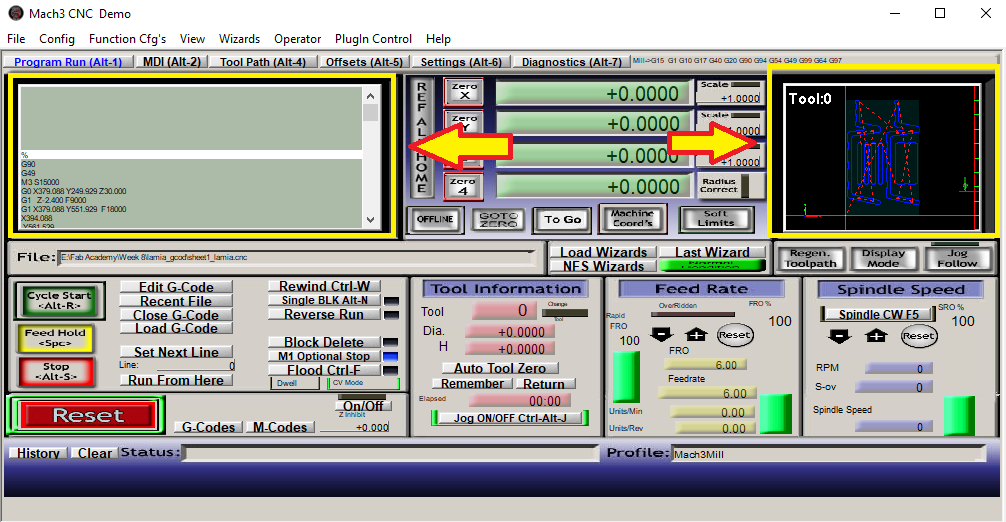This screenshot has height=522, width=1006.
Task: Decrease feed rate override with down arrow
Action: click(x=661, y=334)
